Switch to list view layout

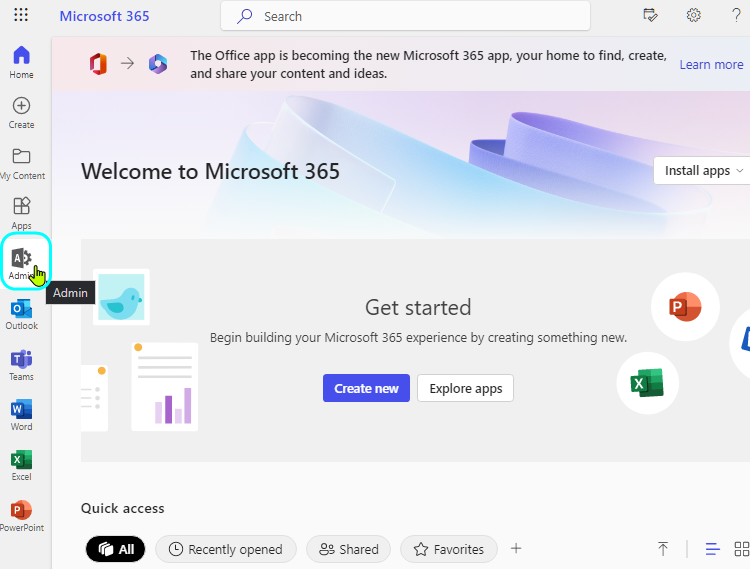[x=712, y=549]
